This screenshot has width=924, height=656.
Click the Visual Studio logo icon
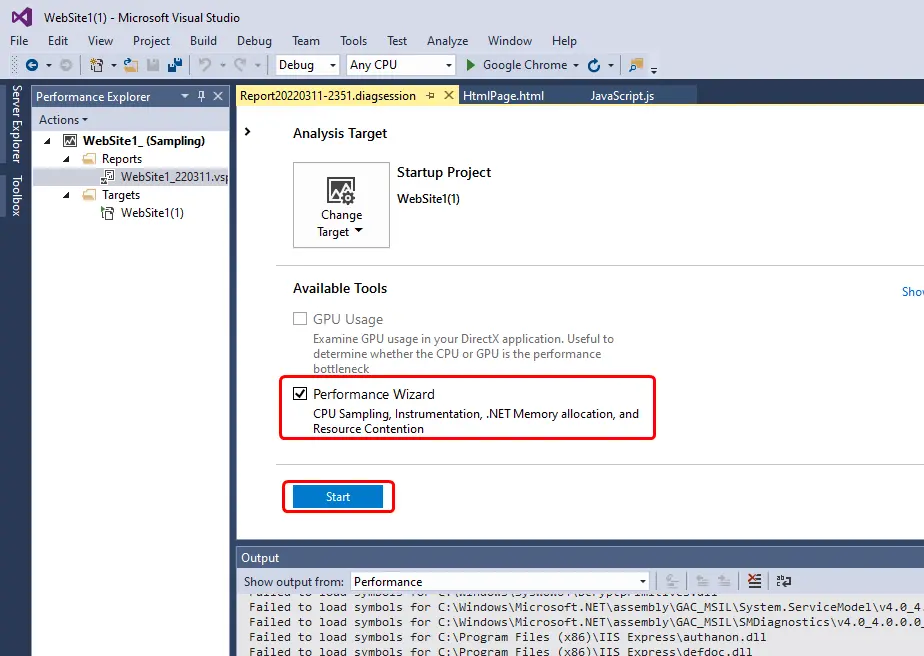click(x=22, y=17)
